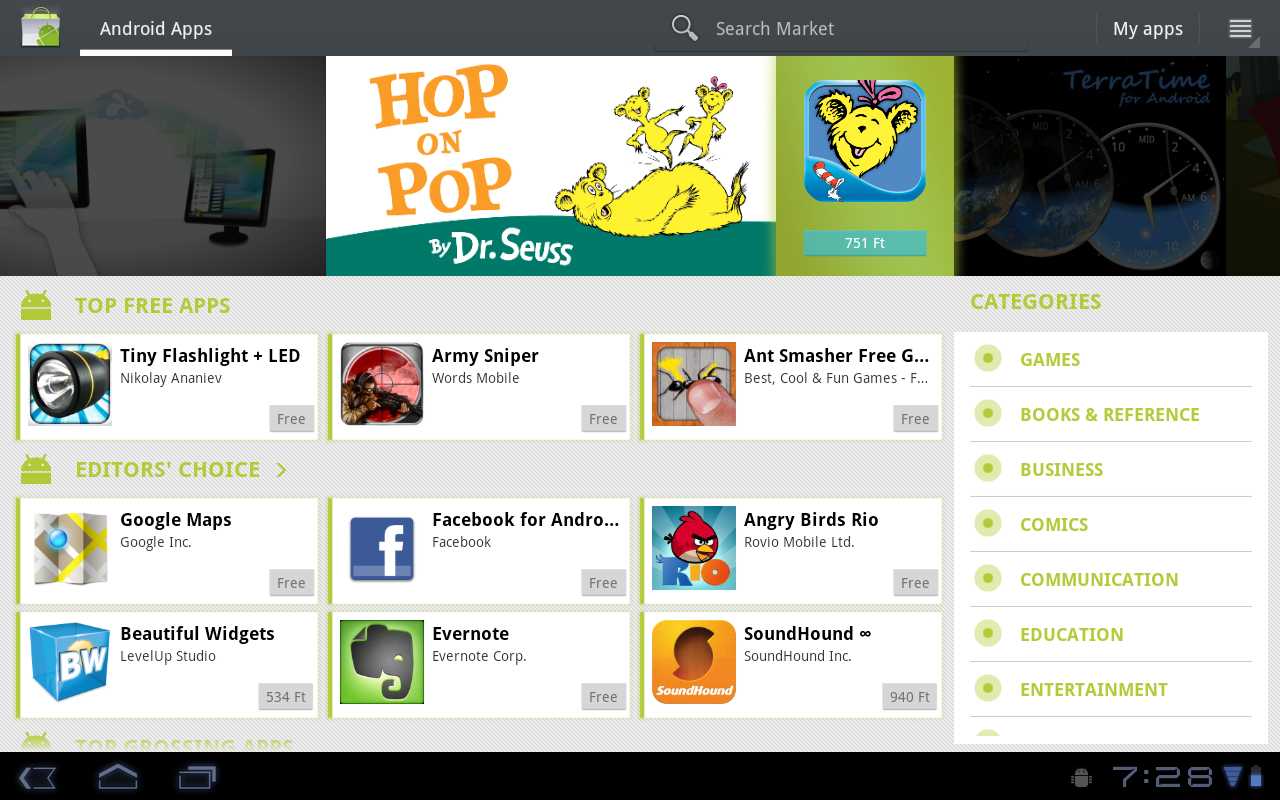
Task: Open the overflow menu in top bar
Action: (1241, 29)
